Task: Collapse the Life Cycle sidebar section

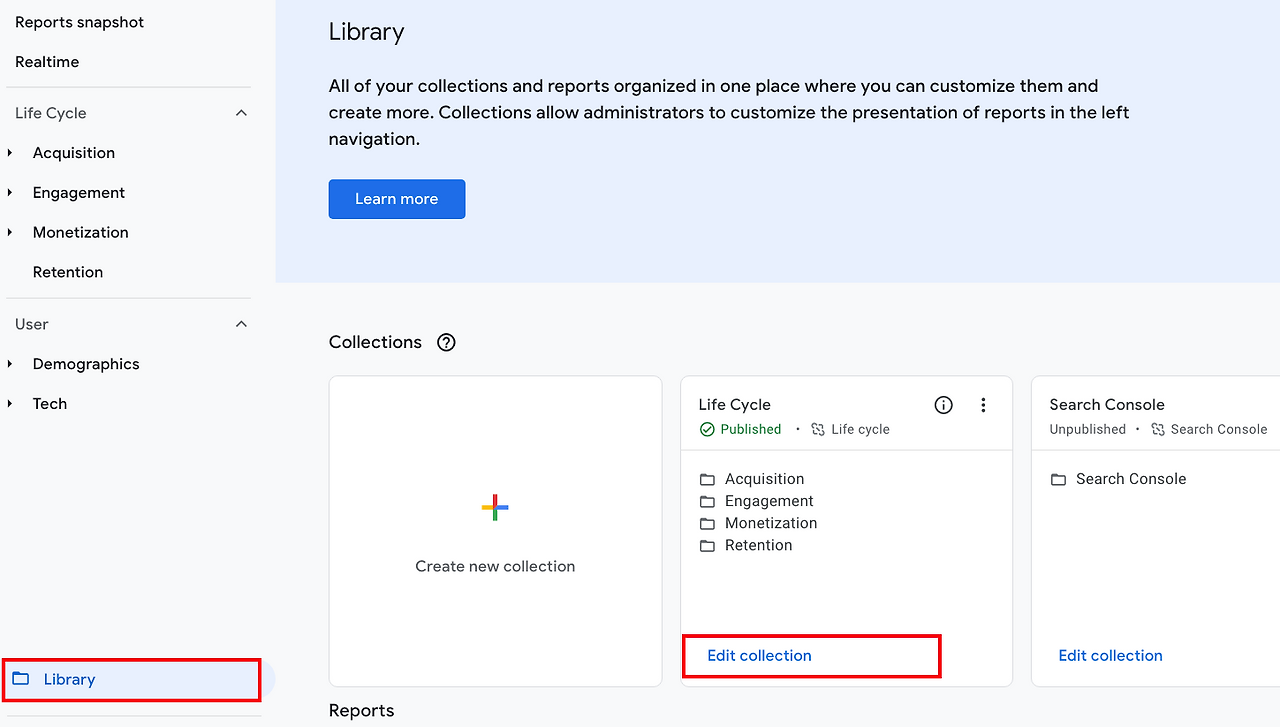Action: (241, 113)
